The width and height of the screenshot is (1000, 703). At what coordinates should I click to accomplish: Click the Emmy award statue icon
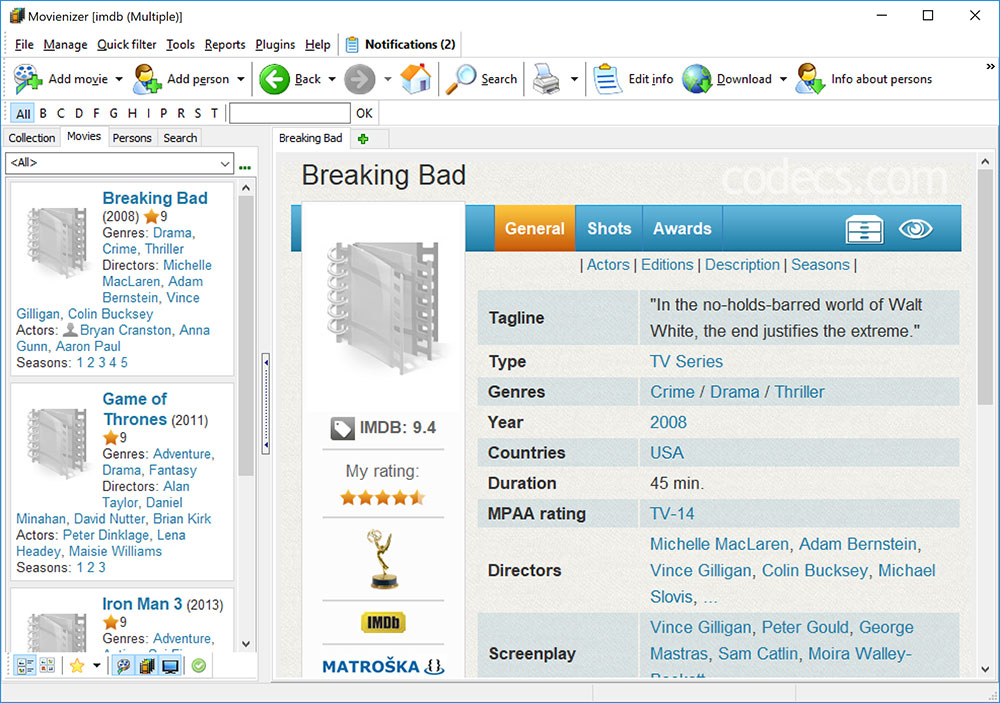(x=383, y=559)
